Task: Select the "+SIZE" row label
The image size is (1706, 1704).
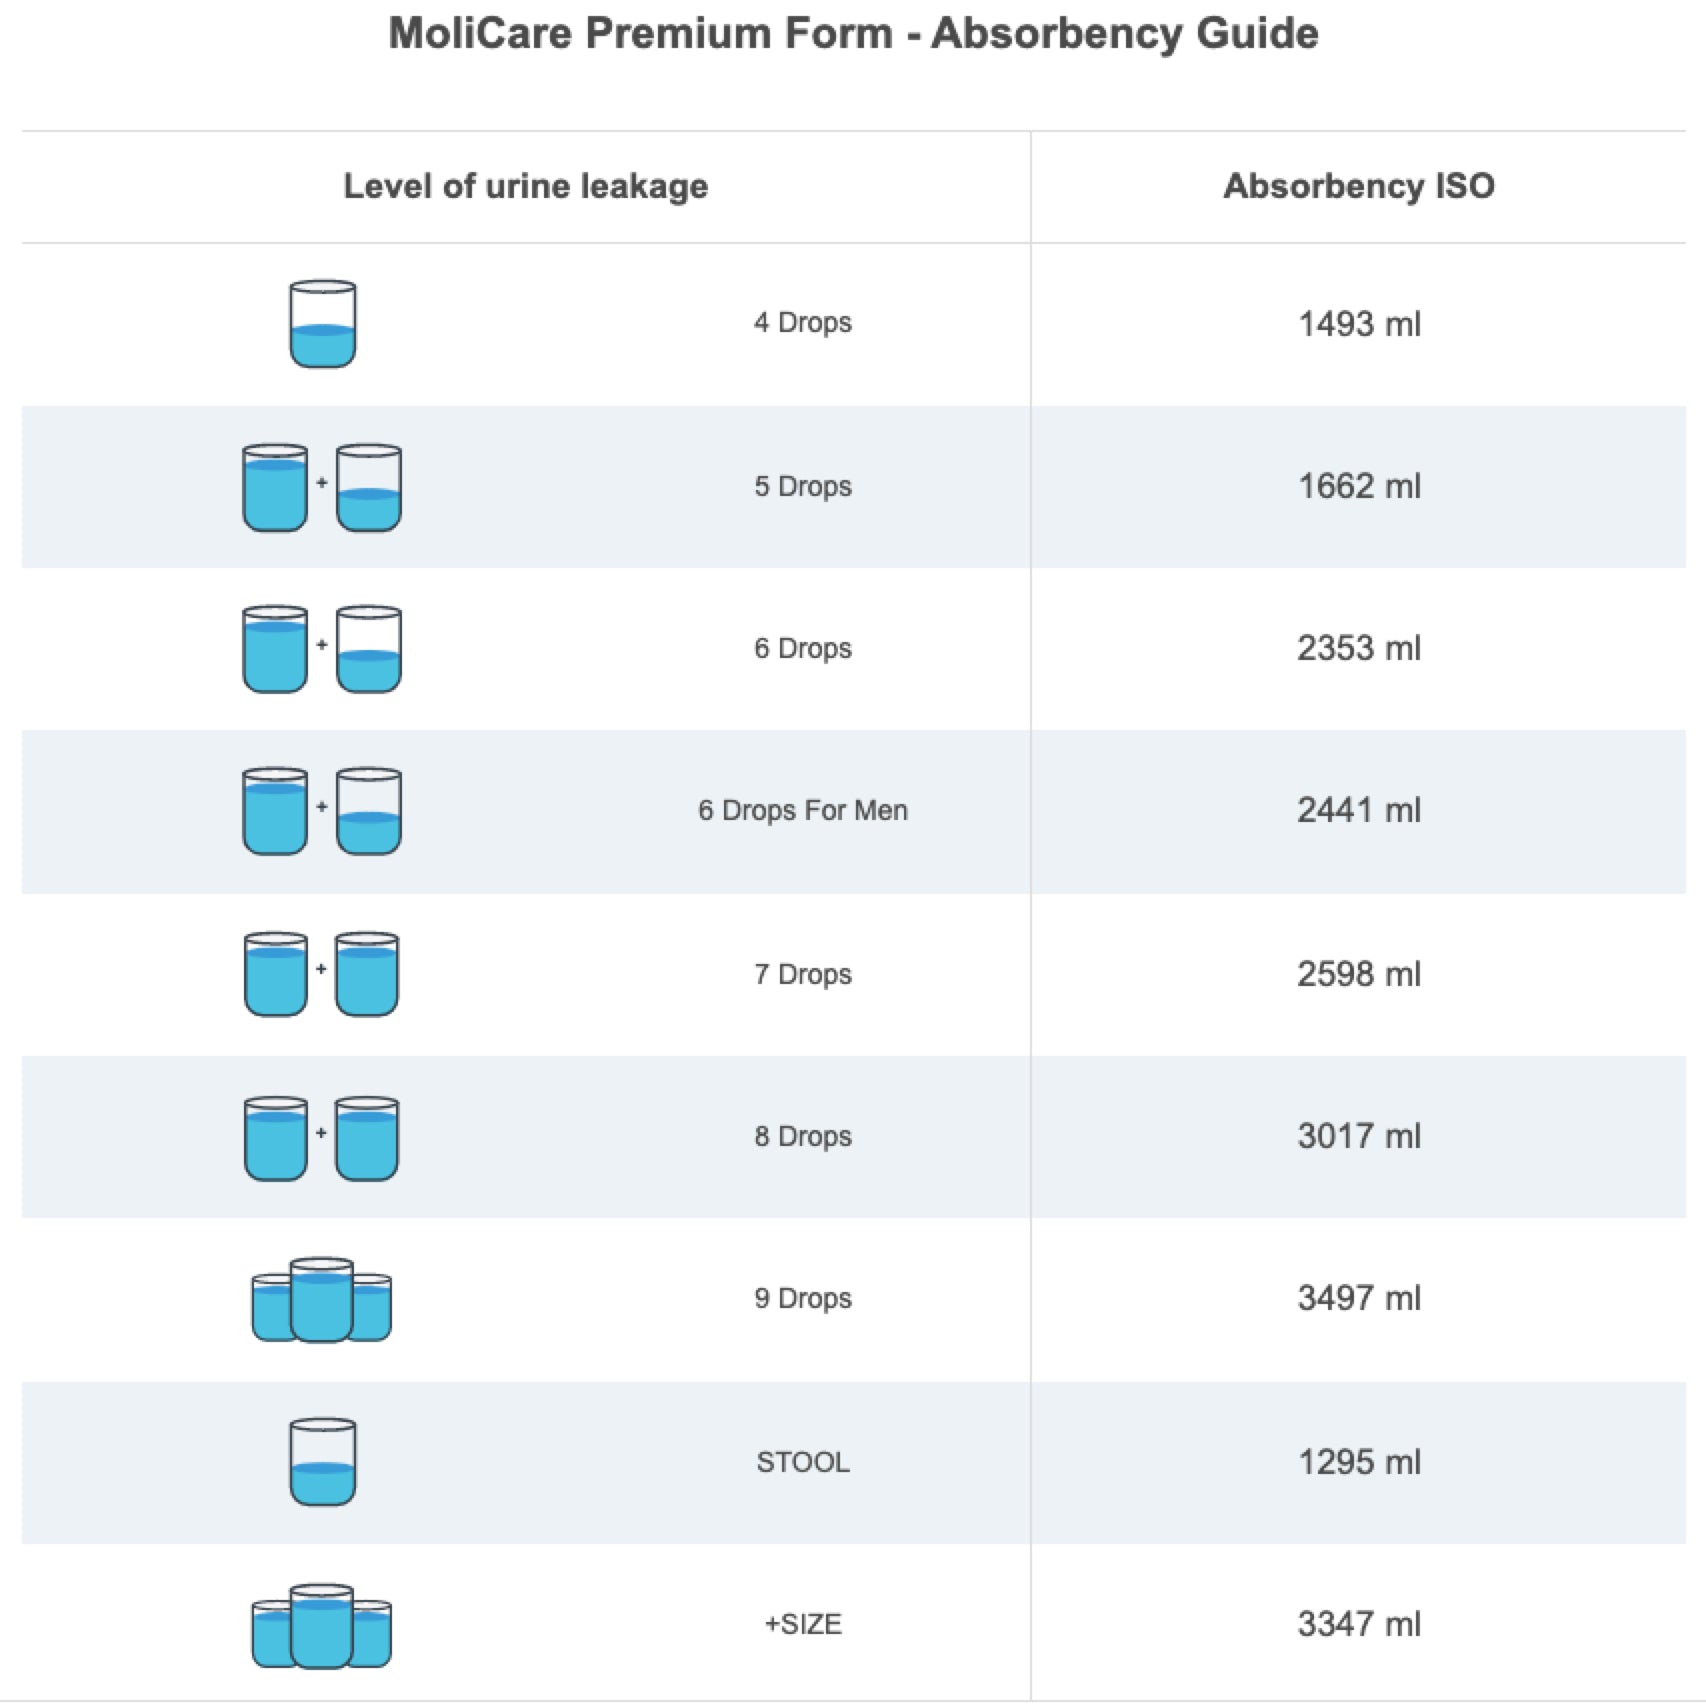Action: coord(803,1624)
